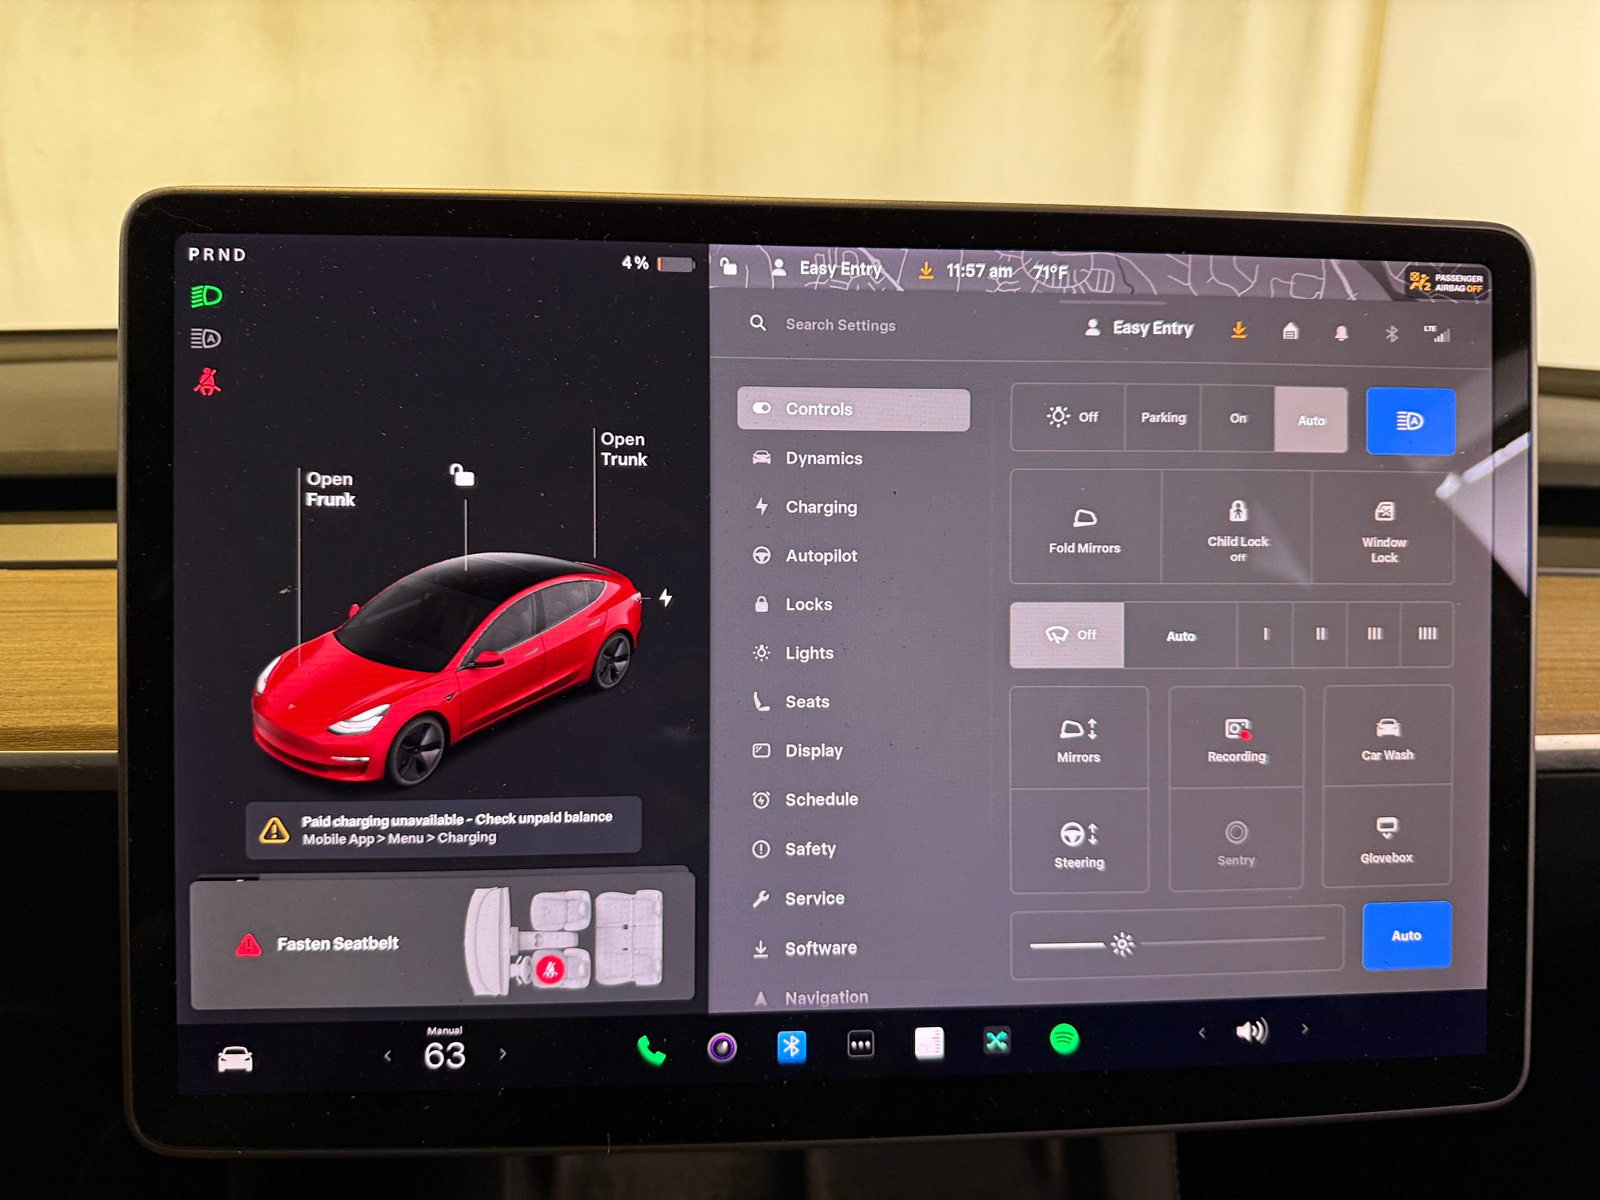The width and height of the screenshot is (1600, 1200).
Task: Tap the car icon in bottom bar
Action: pyautogui.click(x=235, y=1059)
